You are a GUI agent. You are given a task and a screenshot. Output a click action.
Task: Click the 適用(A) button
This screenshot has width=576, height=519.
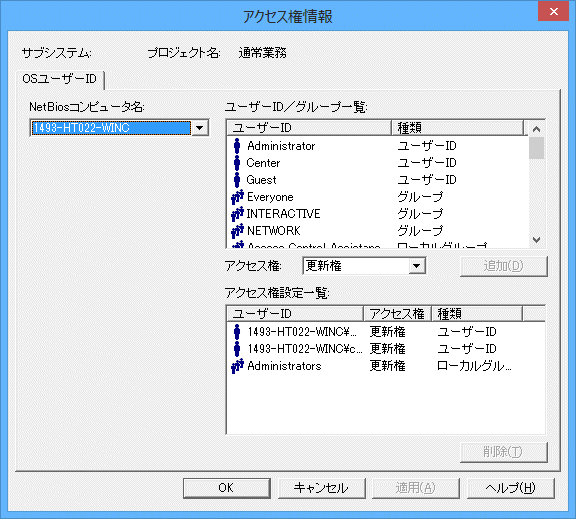click(415, 488)
